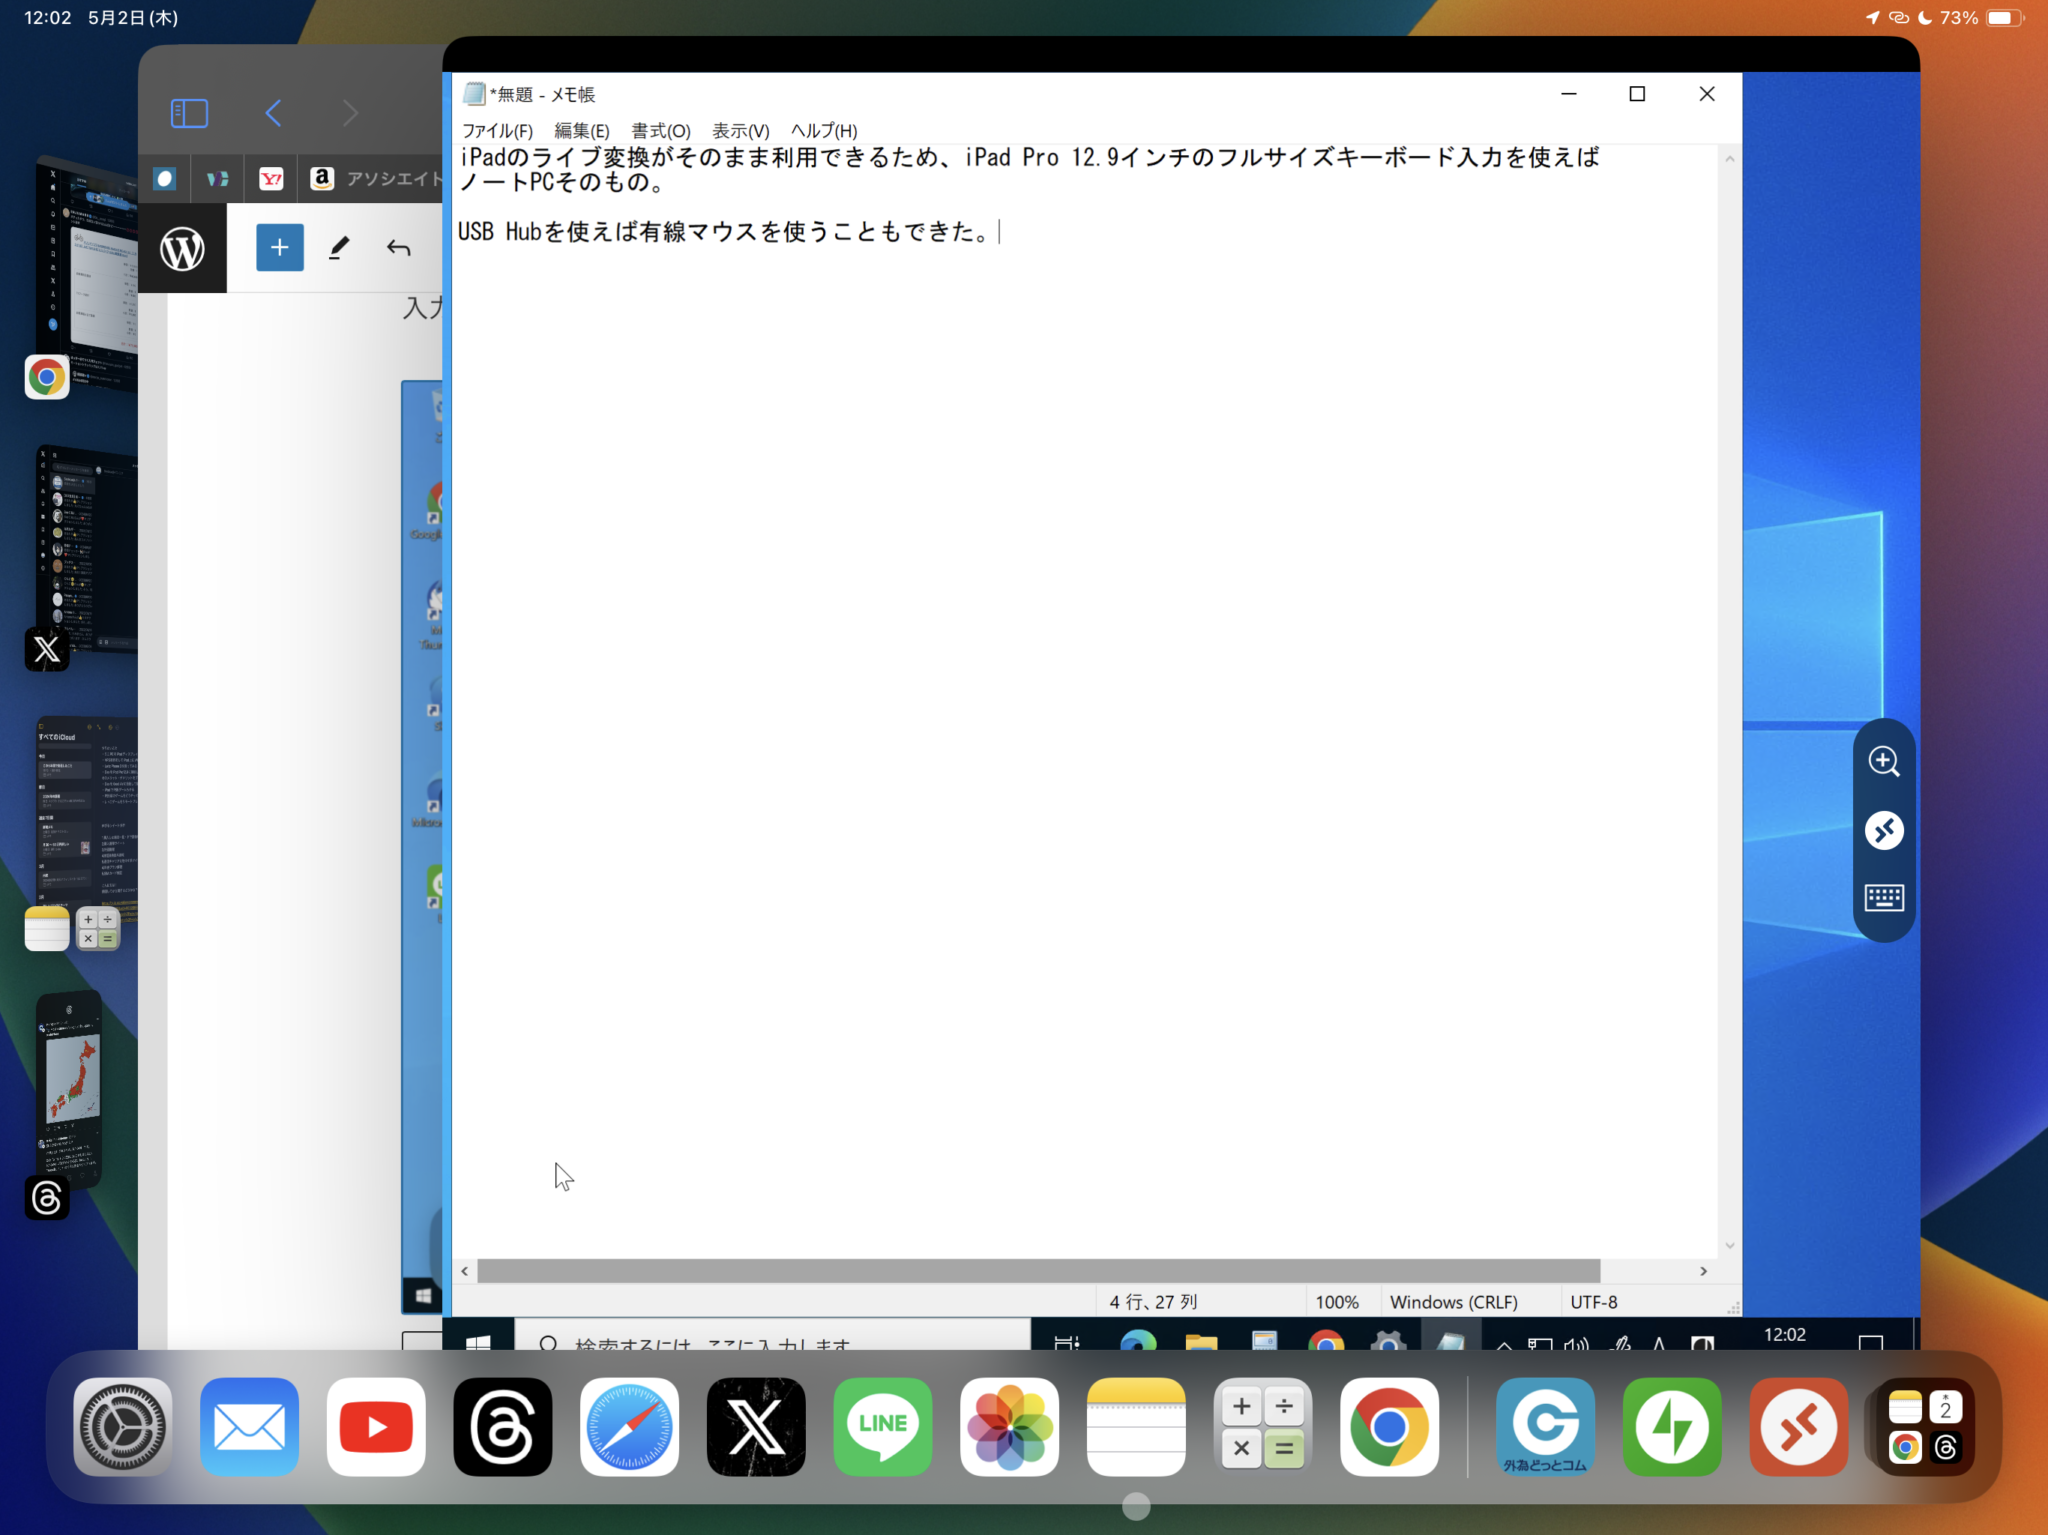Open LINE from the iPad dock
This screenshot has width=2048, height=1535.
tap(883, 1427)
